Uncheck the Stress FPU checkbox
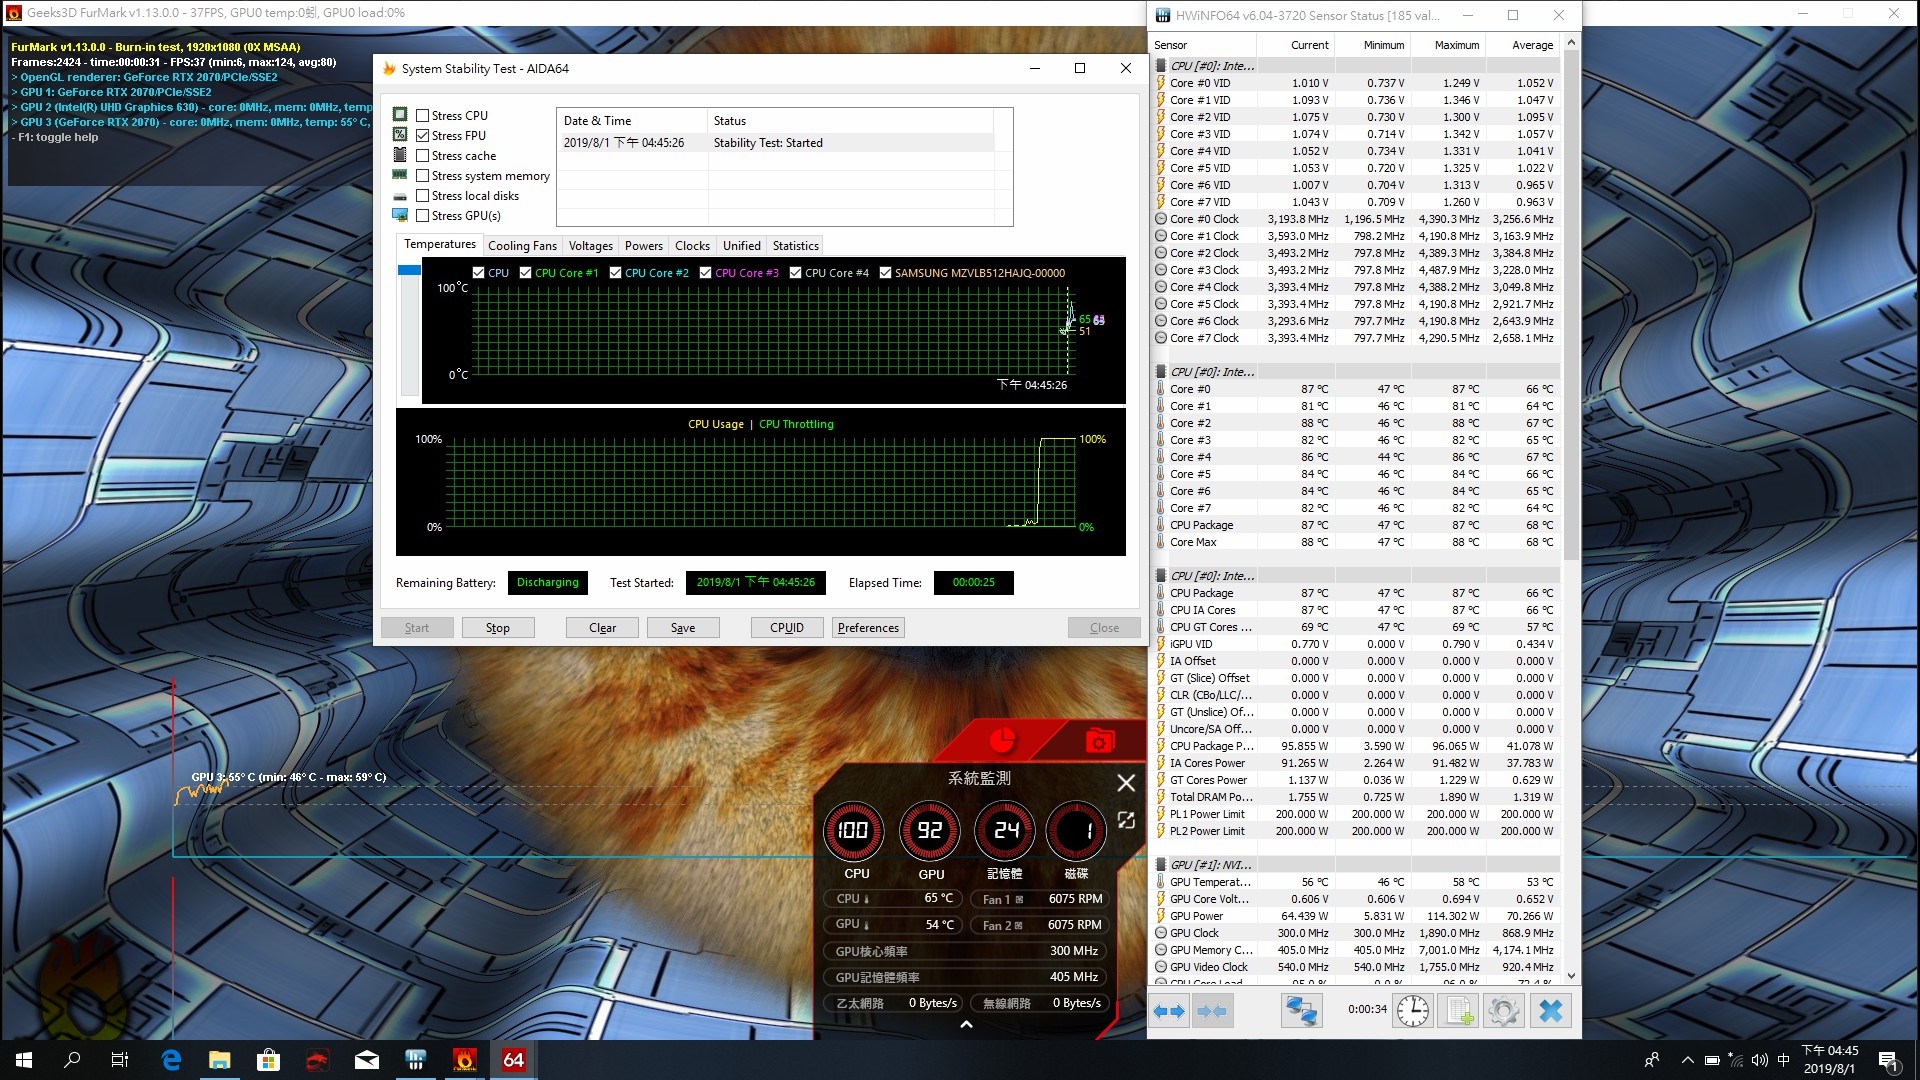The image size is (1920, 1080). pos(423,136)
